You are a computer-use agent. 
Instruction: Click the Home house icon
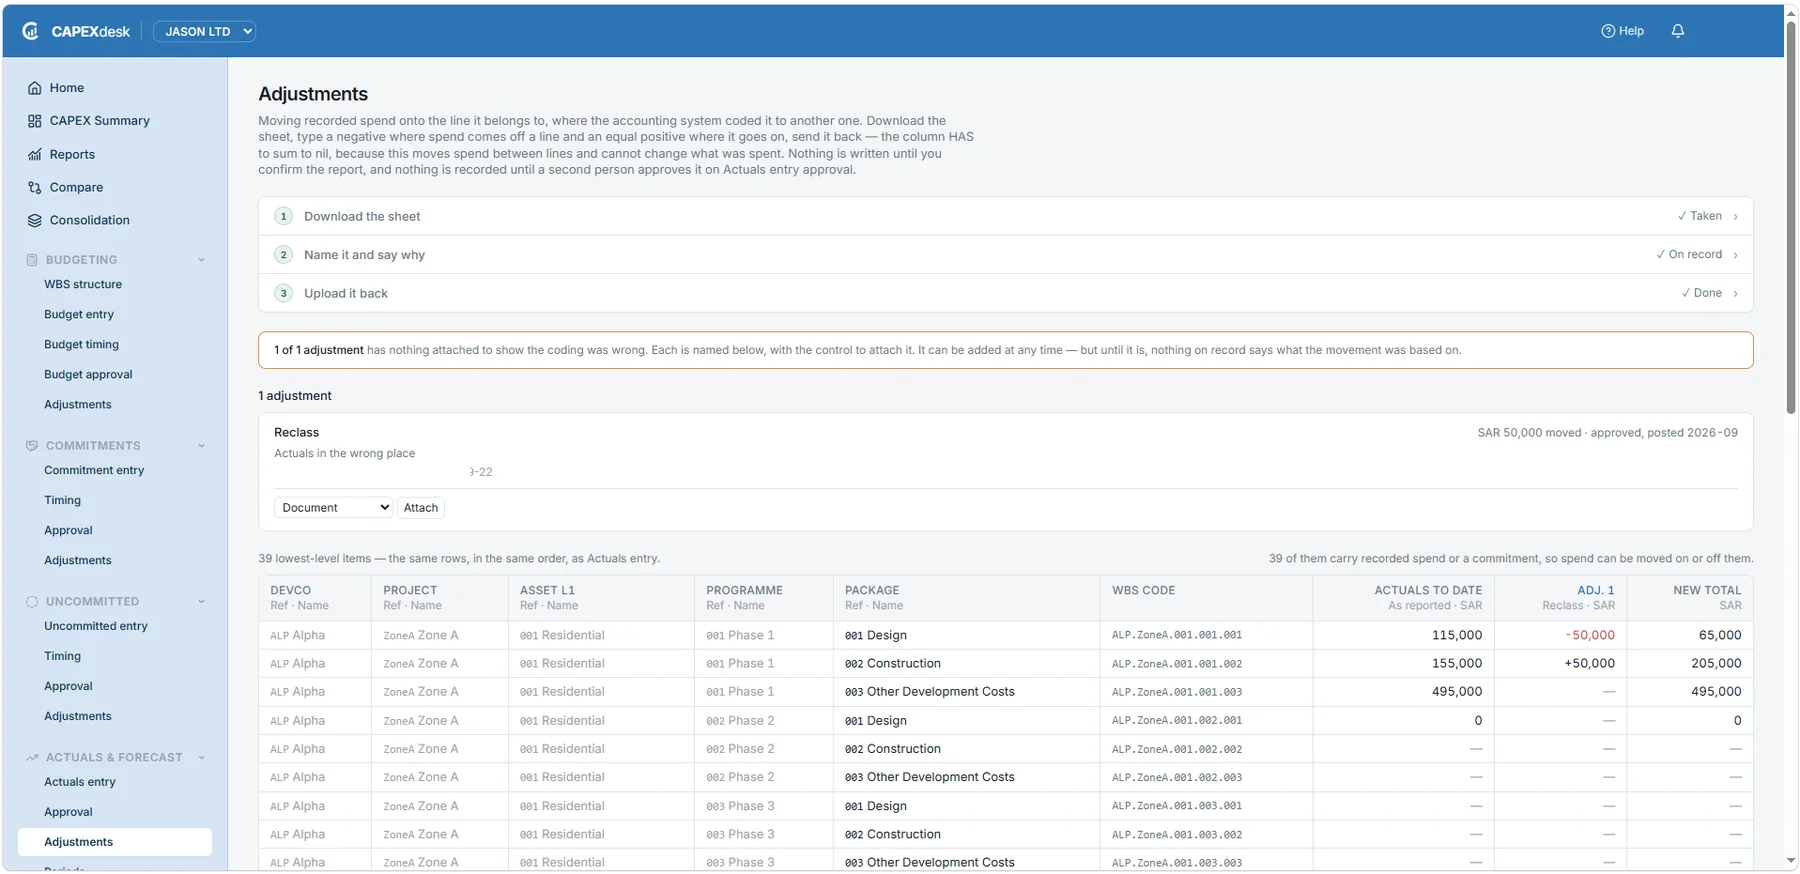click(x=35, y=88)
